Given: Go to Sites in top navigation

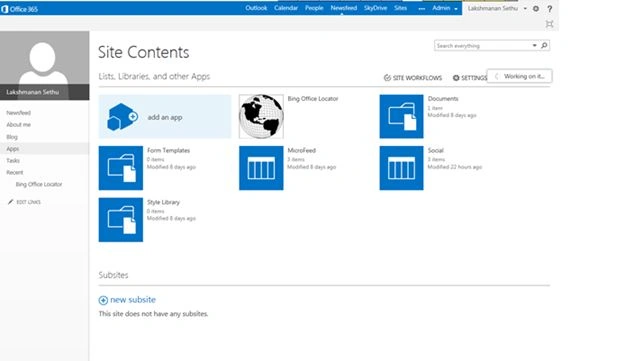Looking at the screenshot, I should point(400,8).
